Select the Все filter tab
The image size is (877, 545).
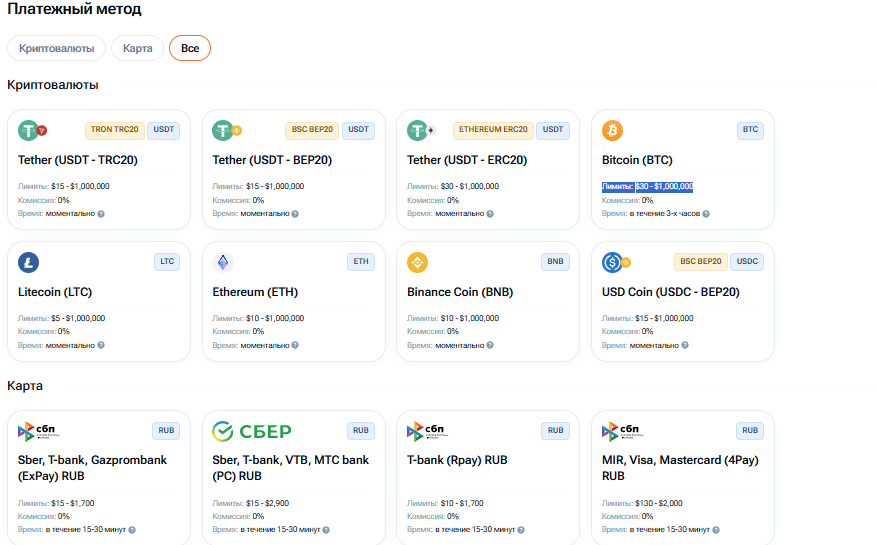click(x=190, y=48)
